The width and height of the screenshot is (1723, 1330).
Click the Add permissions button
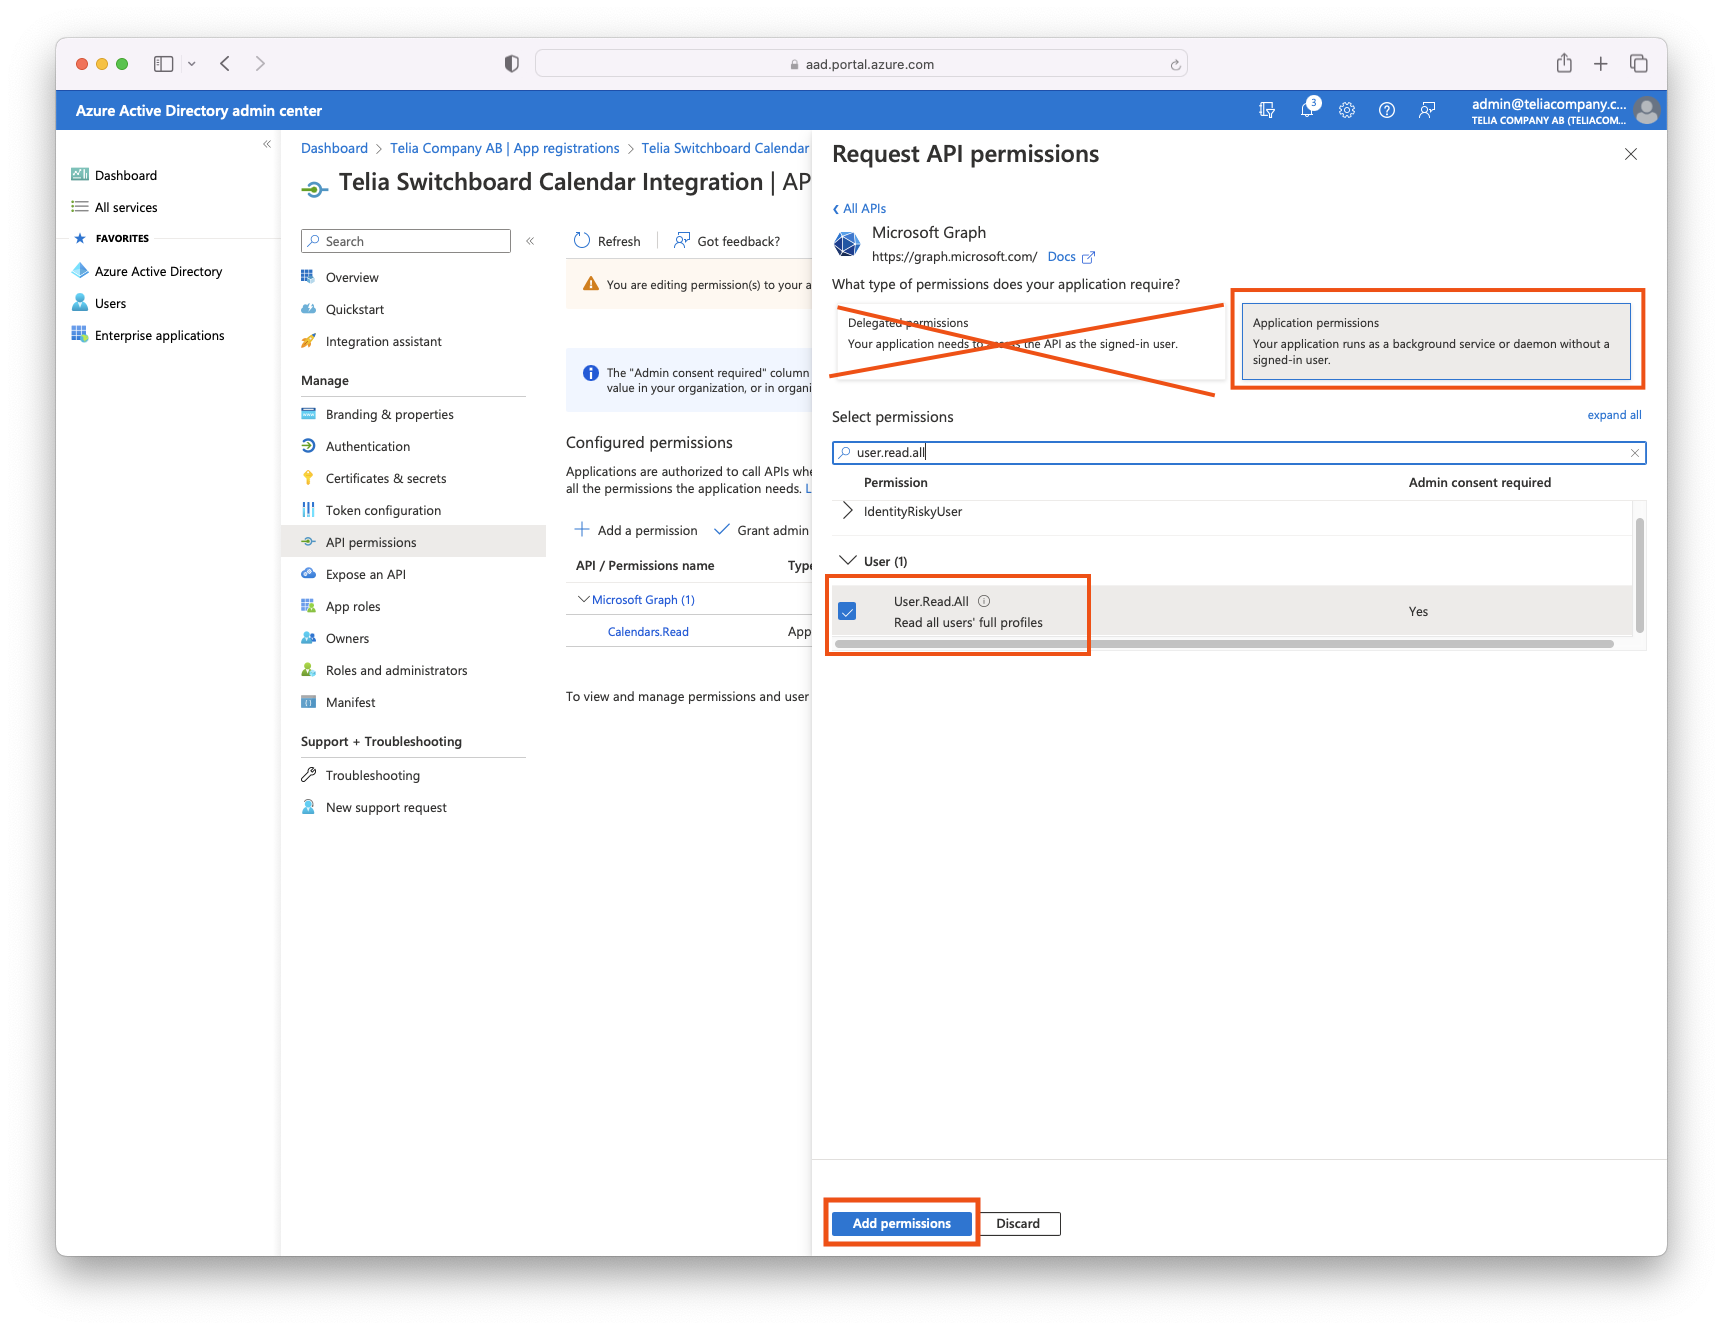(x=902, y=1223)
